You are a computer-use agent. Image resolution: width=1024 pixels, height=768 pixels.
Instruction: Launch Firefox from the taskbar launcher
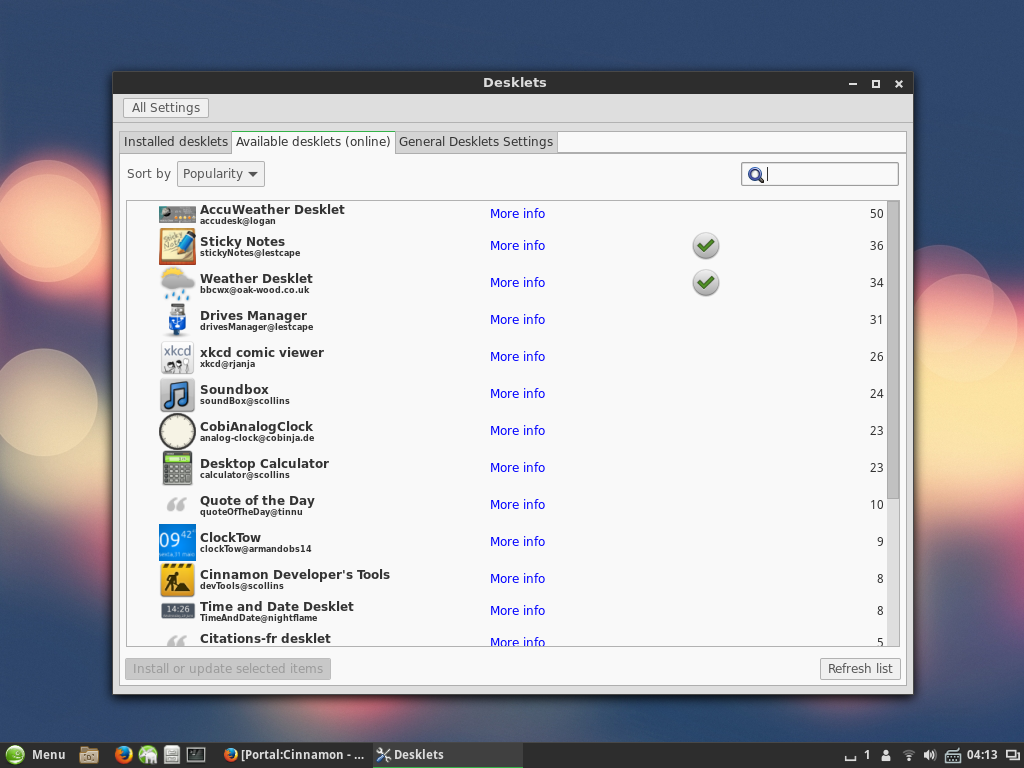click(123, 755)
